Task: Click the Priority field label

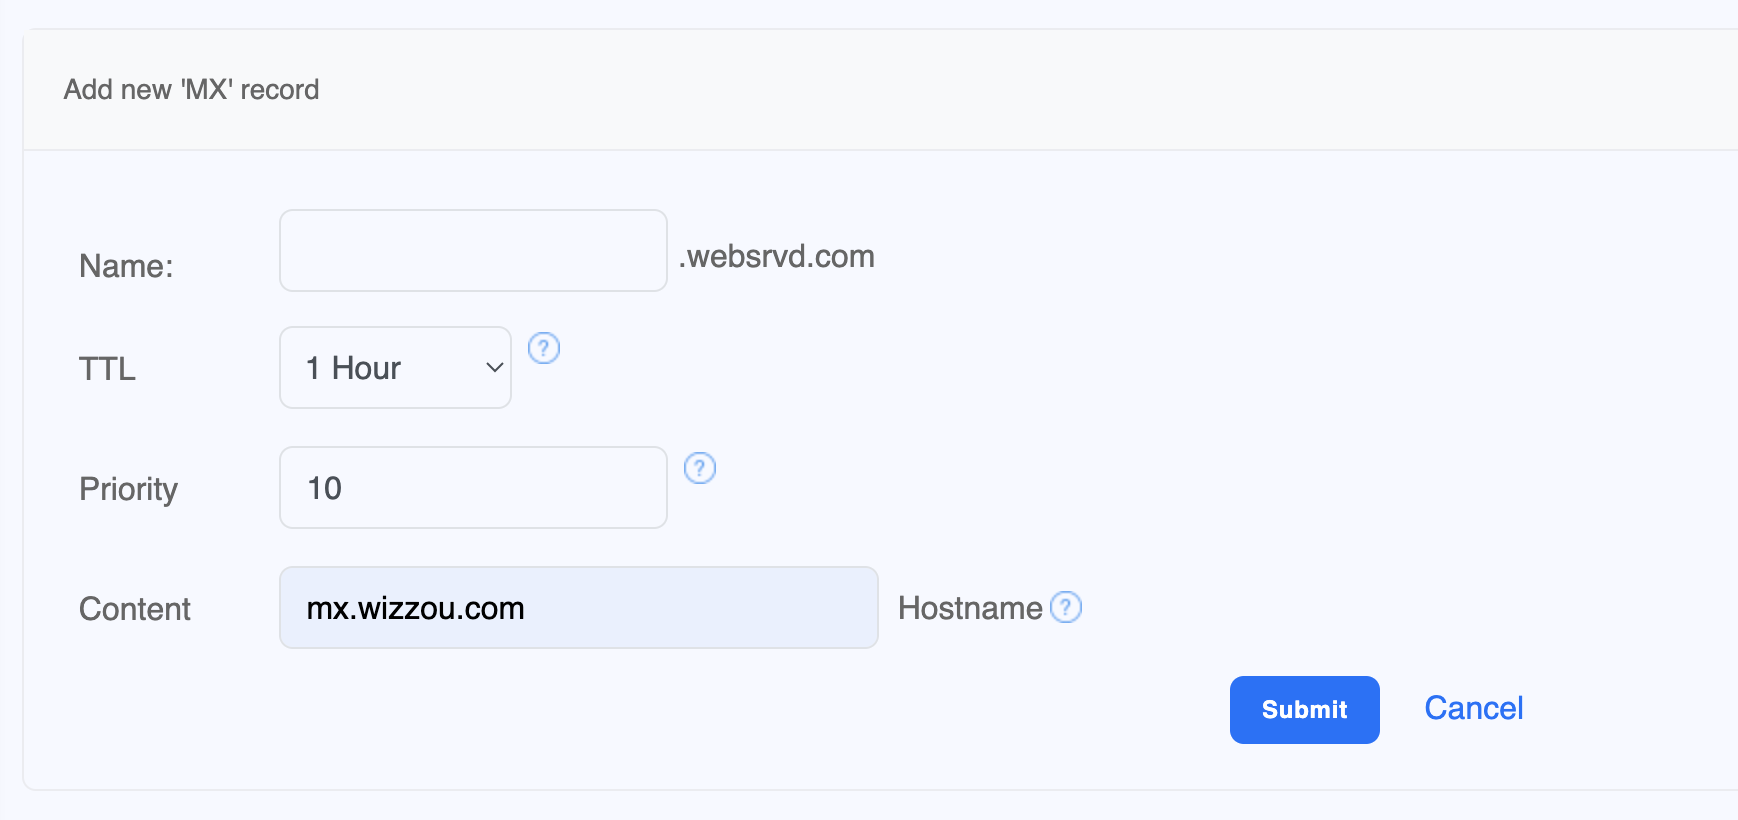Action: point(128,489)
